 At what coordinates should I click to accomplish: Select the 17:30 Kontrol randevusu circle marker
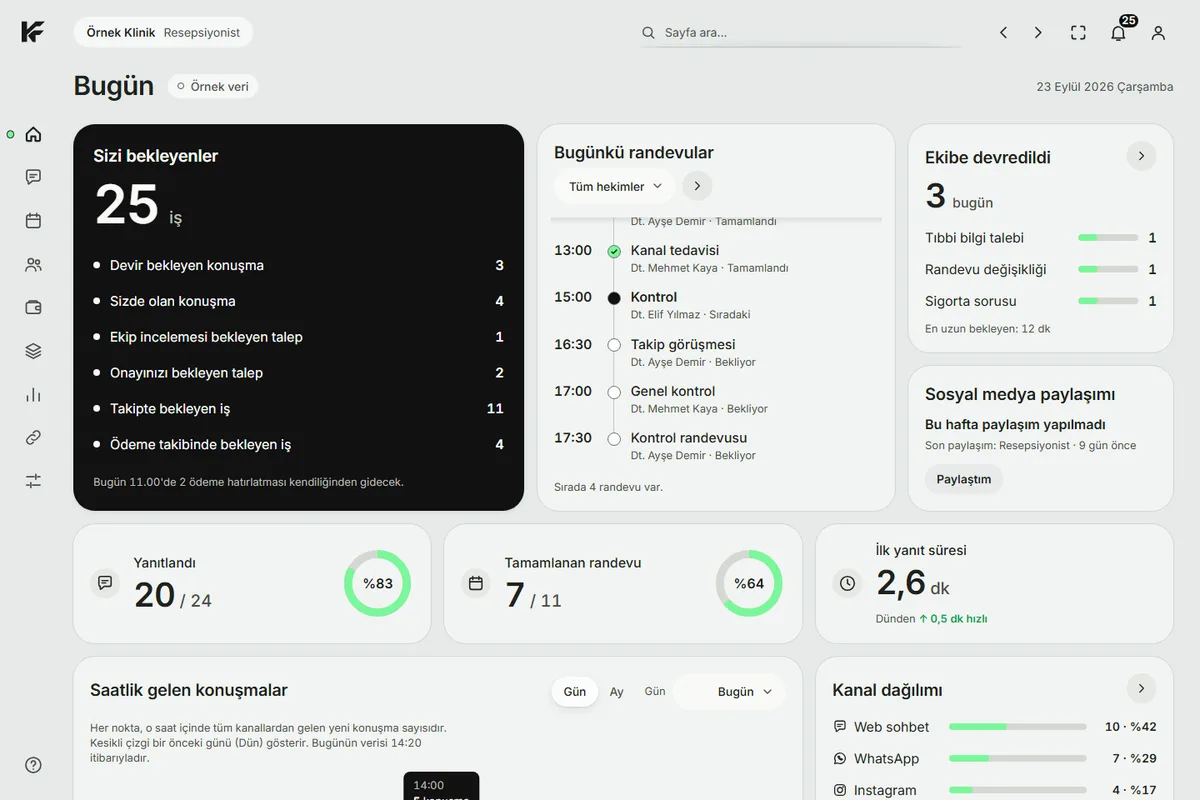pyautogui.click(x=614, y=439)
